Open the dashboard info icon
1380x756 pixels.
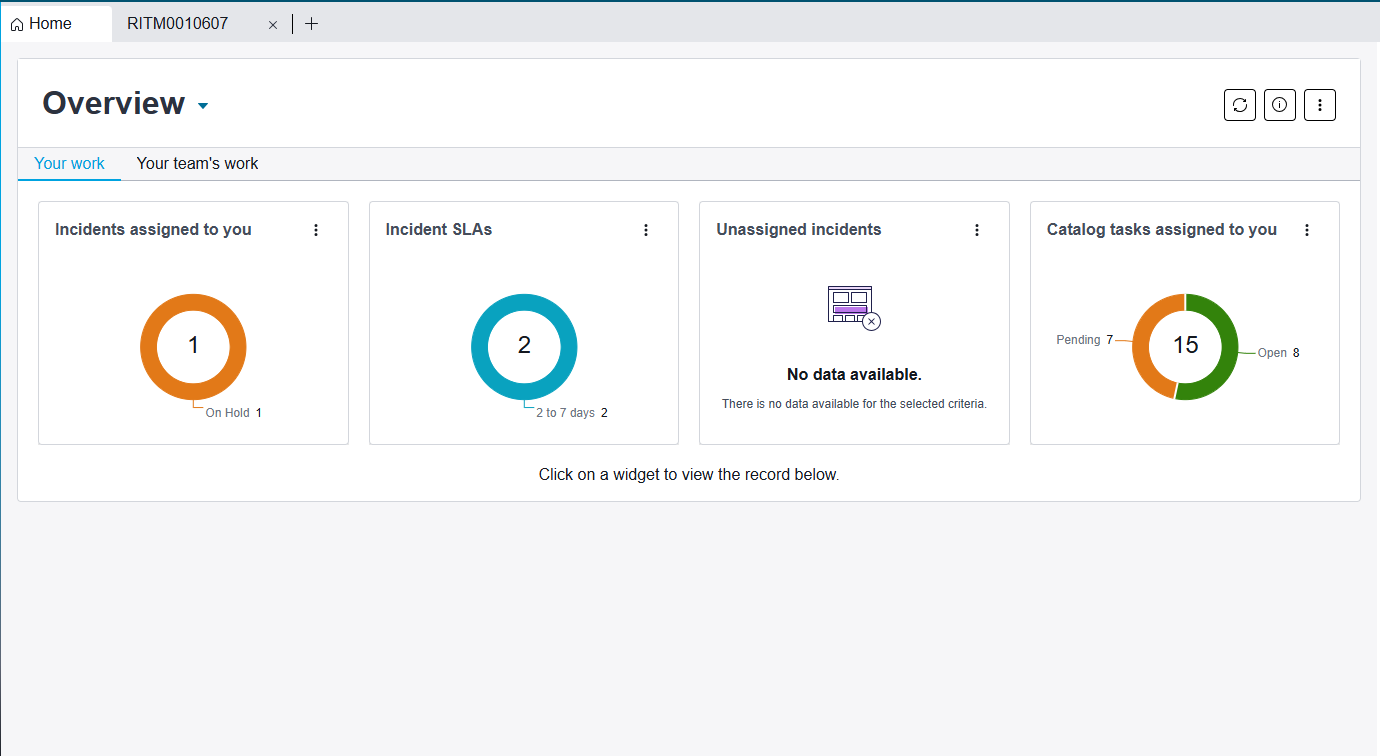click(x=1280, y=105)
